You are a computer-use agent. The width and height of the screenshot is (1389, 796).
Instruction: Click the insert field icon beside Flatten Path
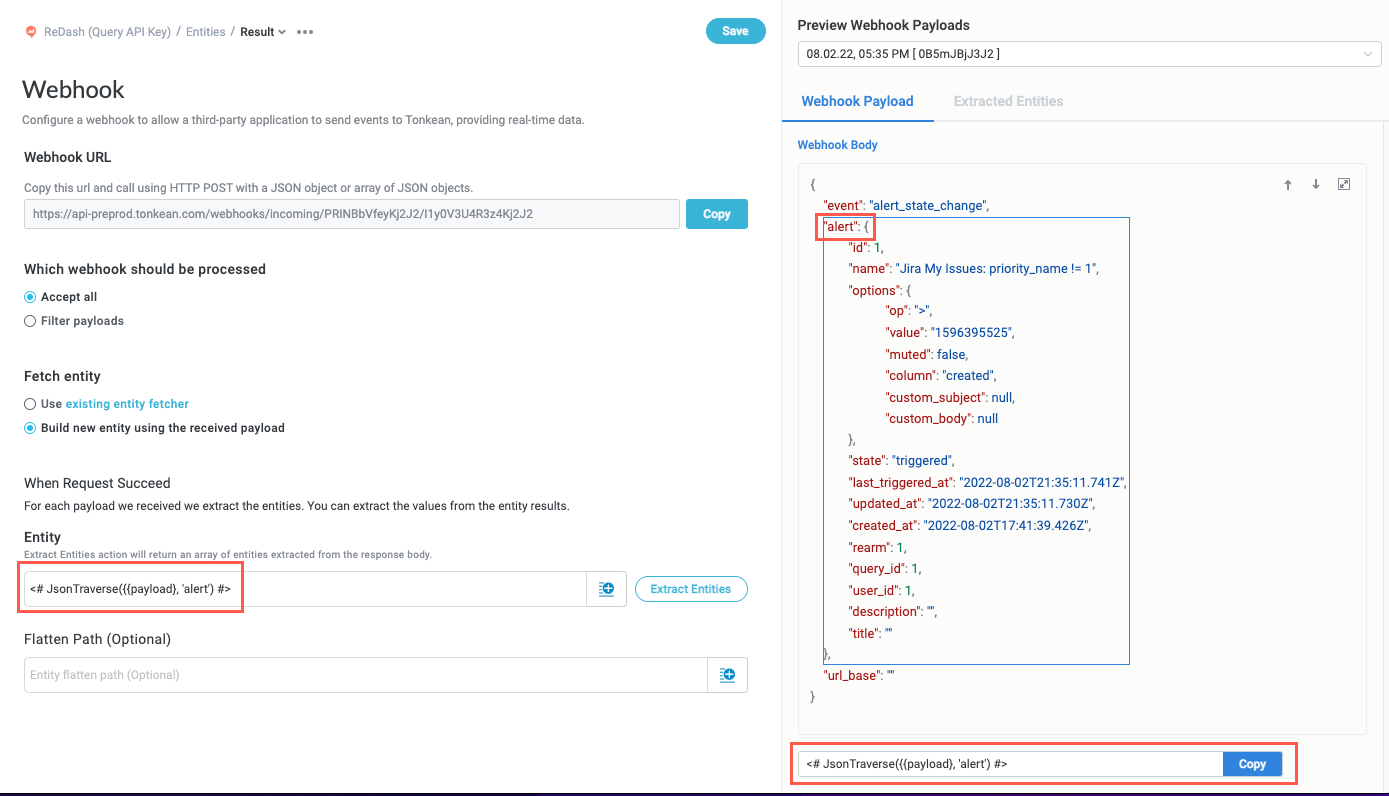coord(727,674)
